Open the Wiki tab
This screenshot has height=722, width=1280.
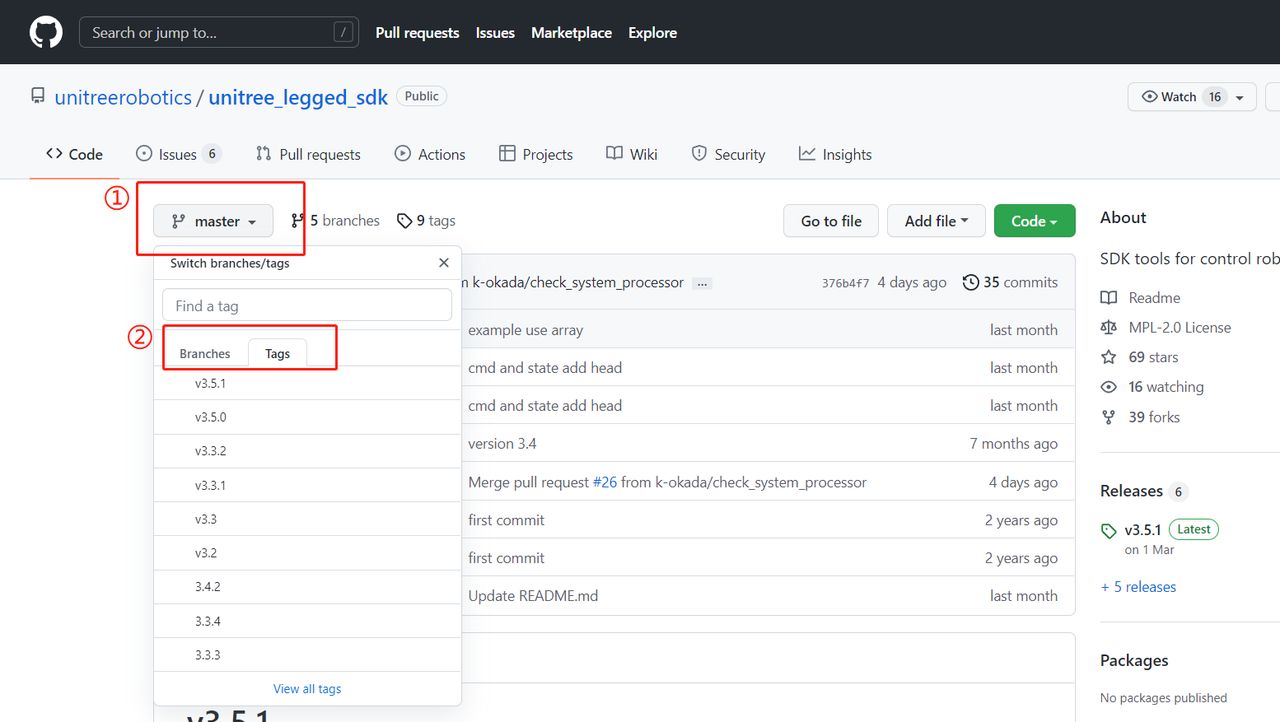pyautogui.click(x=632, y=154)
